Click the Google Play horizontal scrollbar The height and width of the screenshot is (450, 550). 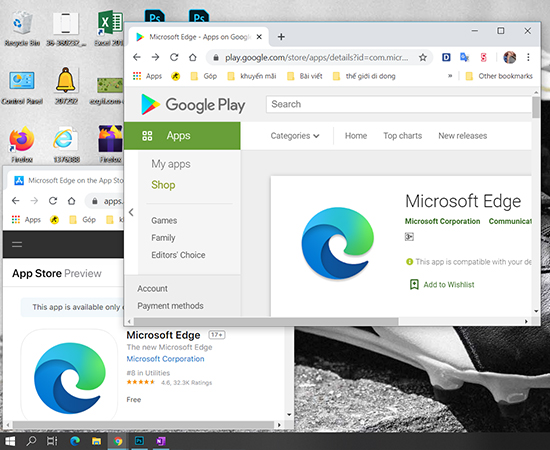266,321
